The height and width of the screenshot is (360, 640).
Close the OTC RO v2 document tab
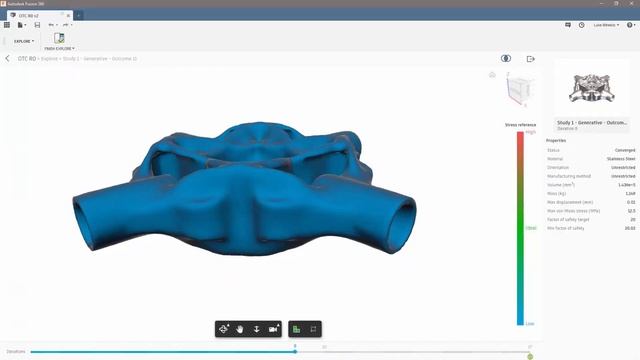point(68,16)
